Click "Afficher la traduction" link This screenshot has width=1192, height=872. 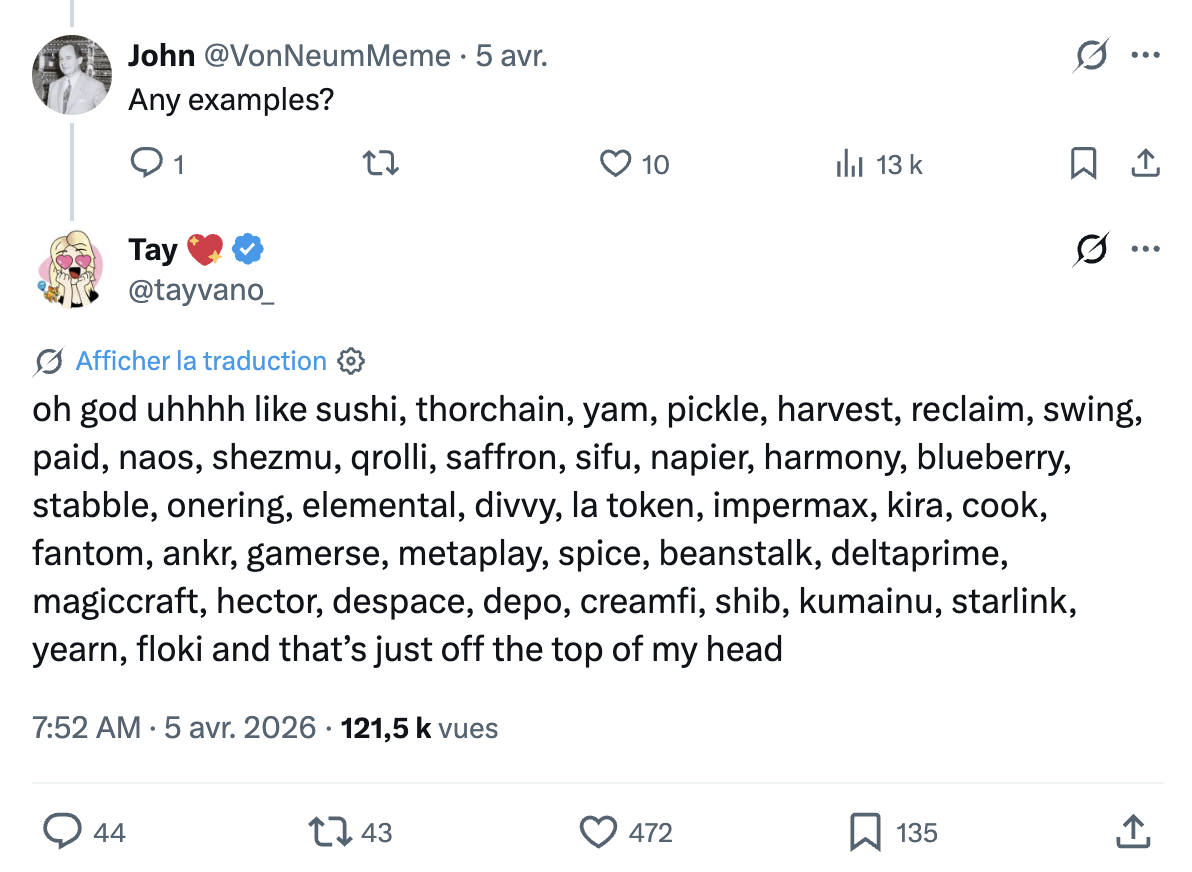(201, 361)
